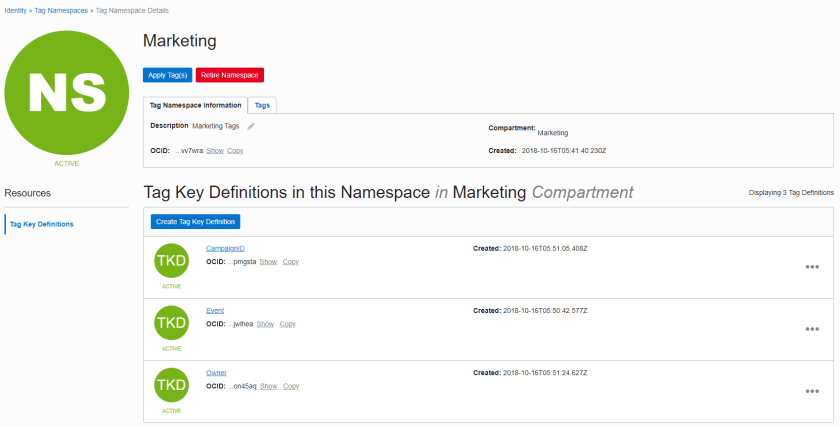
Task: Click the pencil edit icon beside Description
Action: [251, 126]
